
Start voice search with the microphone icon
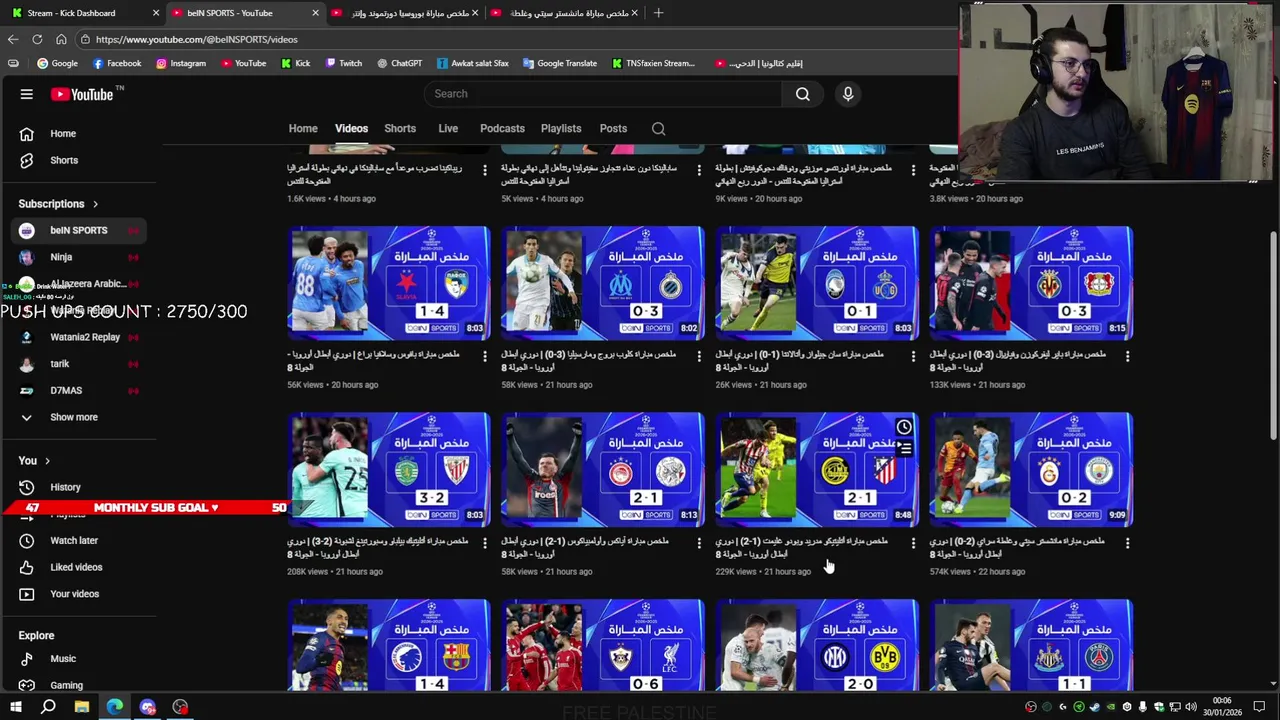click(x=848, y=94)
